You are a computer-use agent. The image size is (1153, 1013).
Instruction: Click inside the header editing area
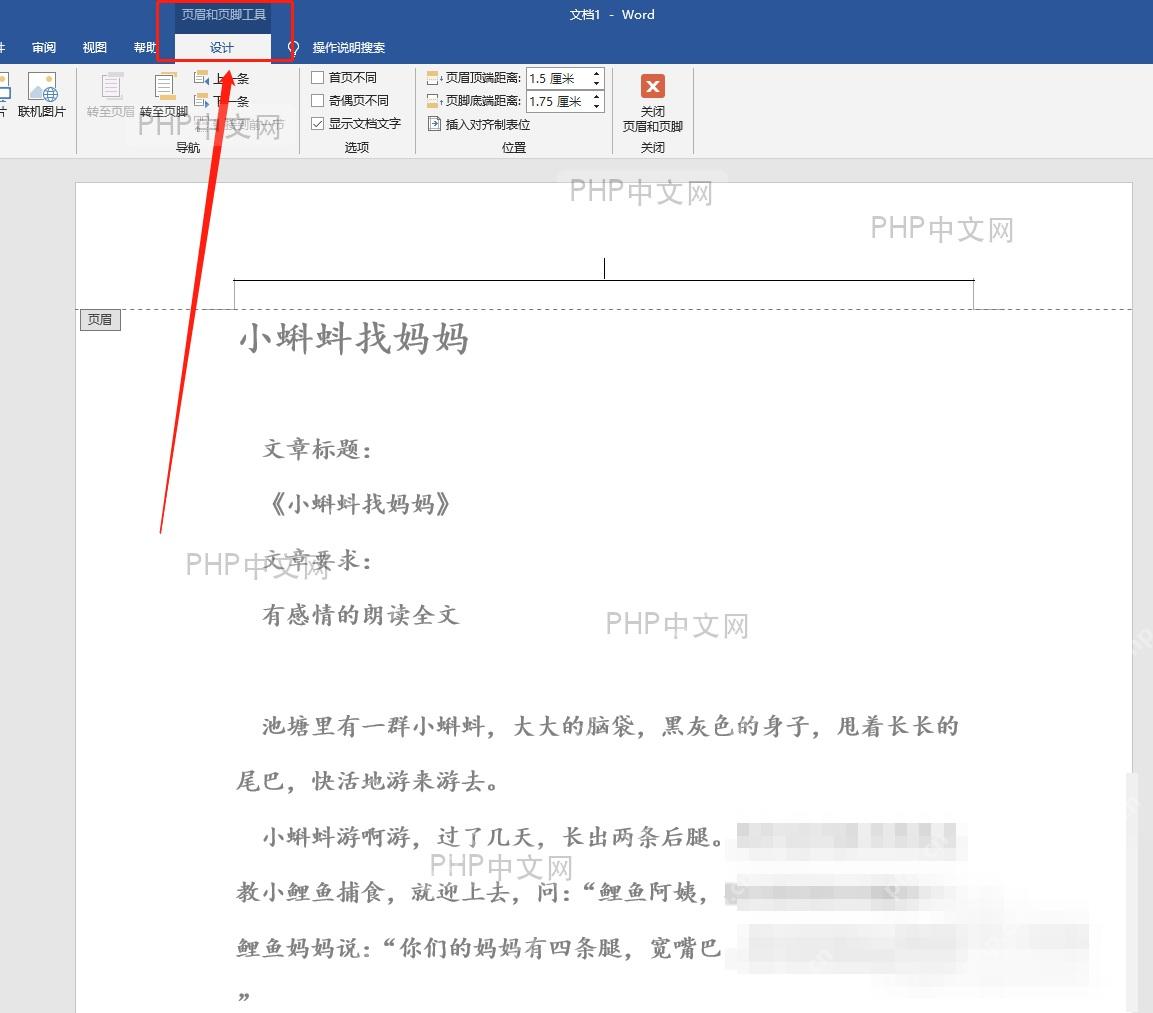[604, 268]
